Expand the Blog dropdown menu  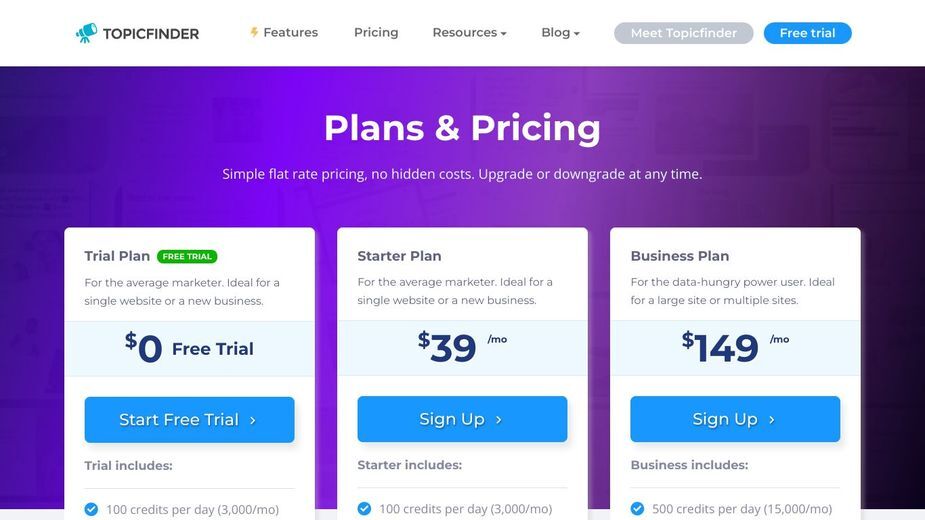click(560, 32)
